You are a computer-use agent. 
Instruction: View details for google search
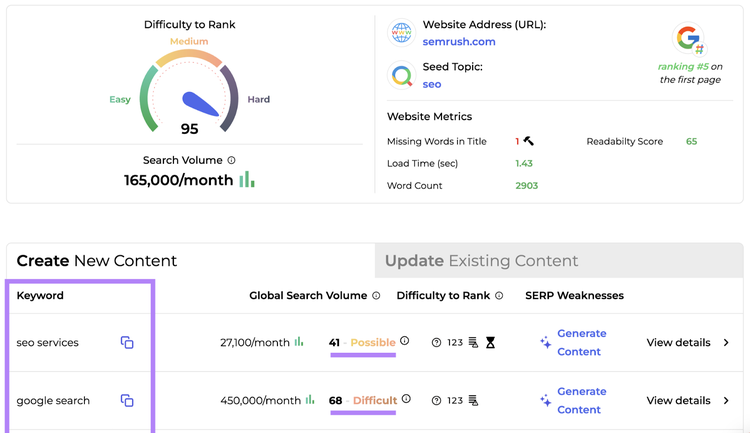click(x=678, y=400)
